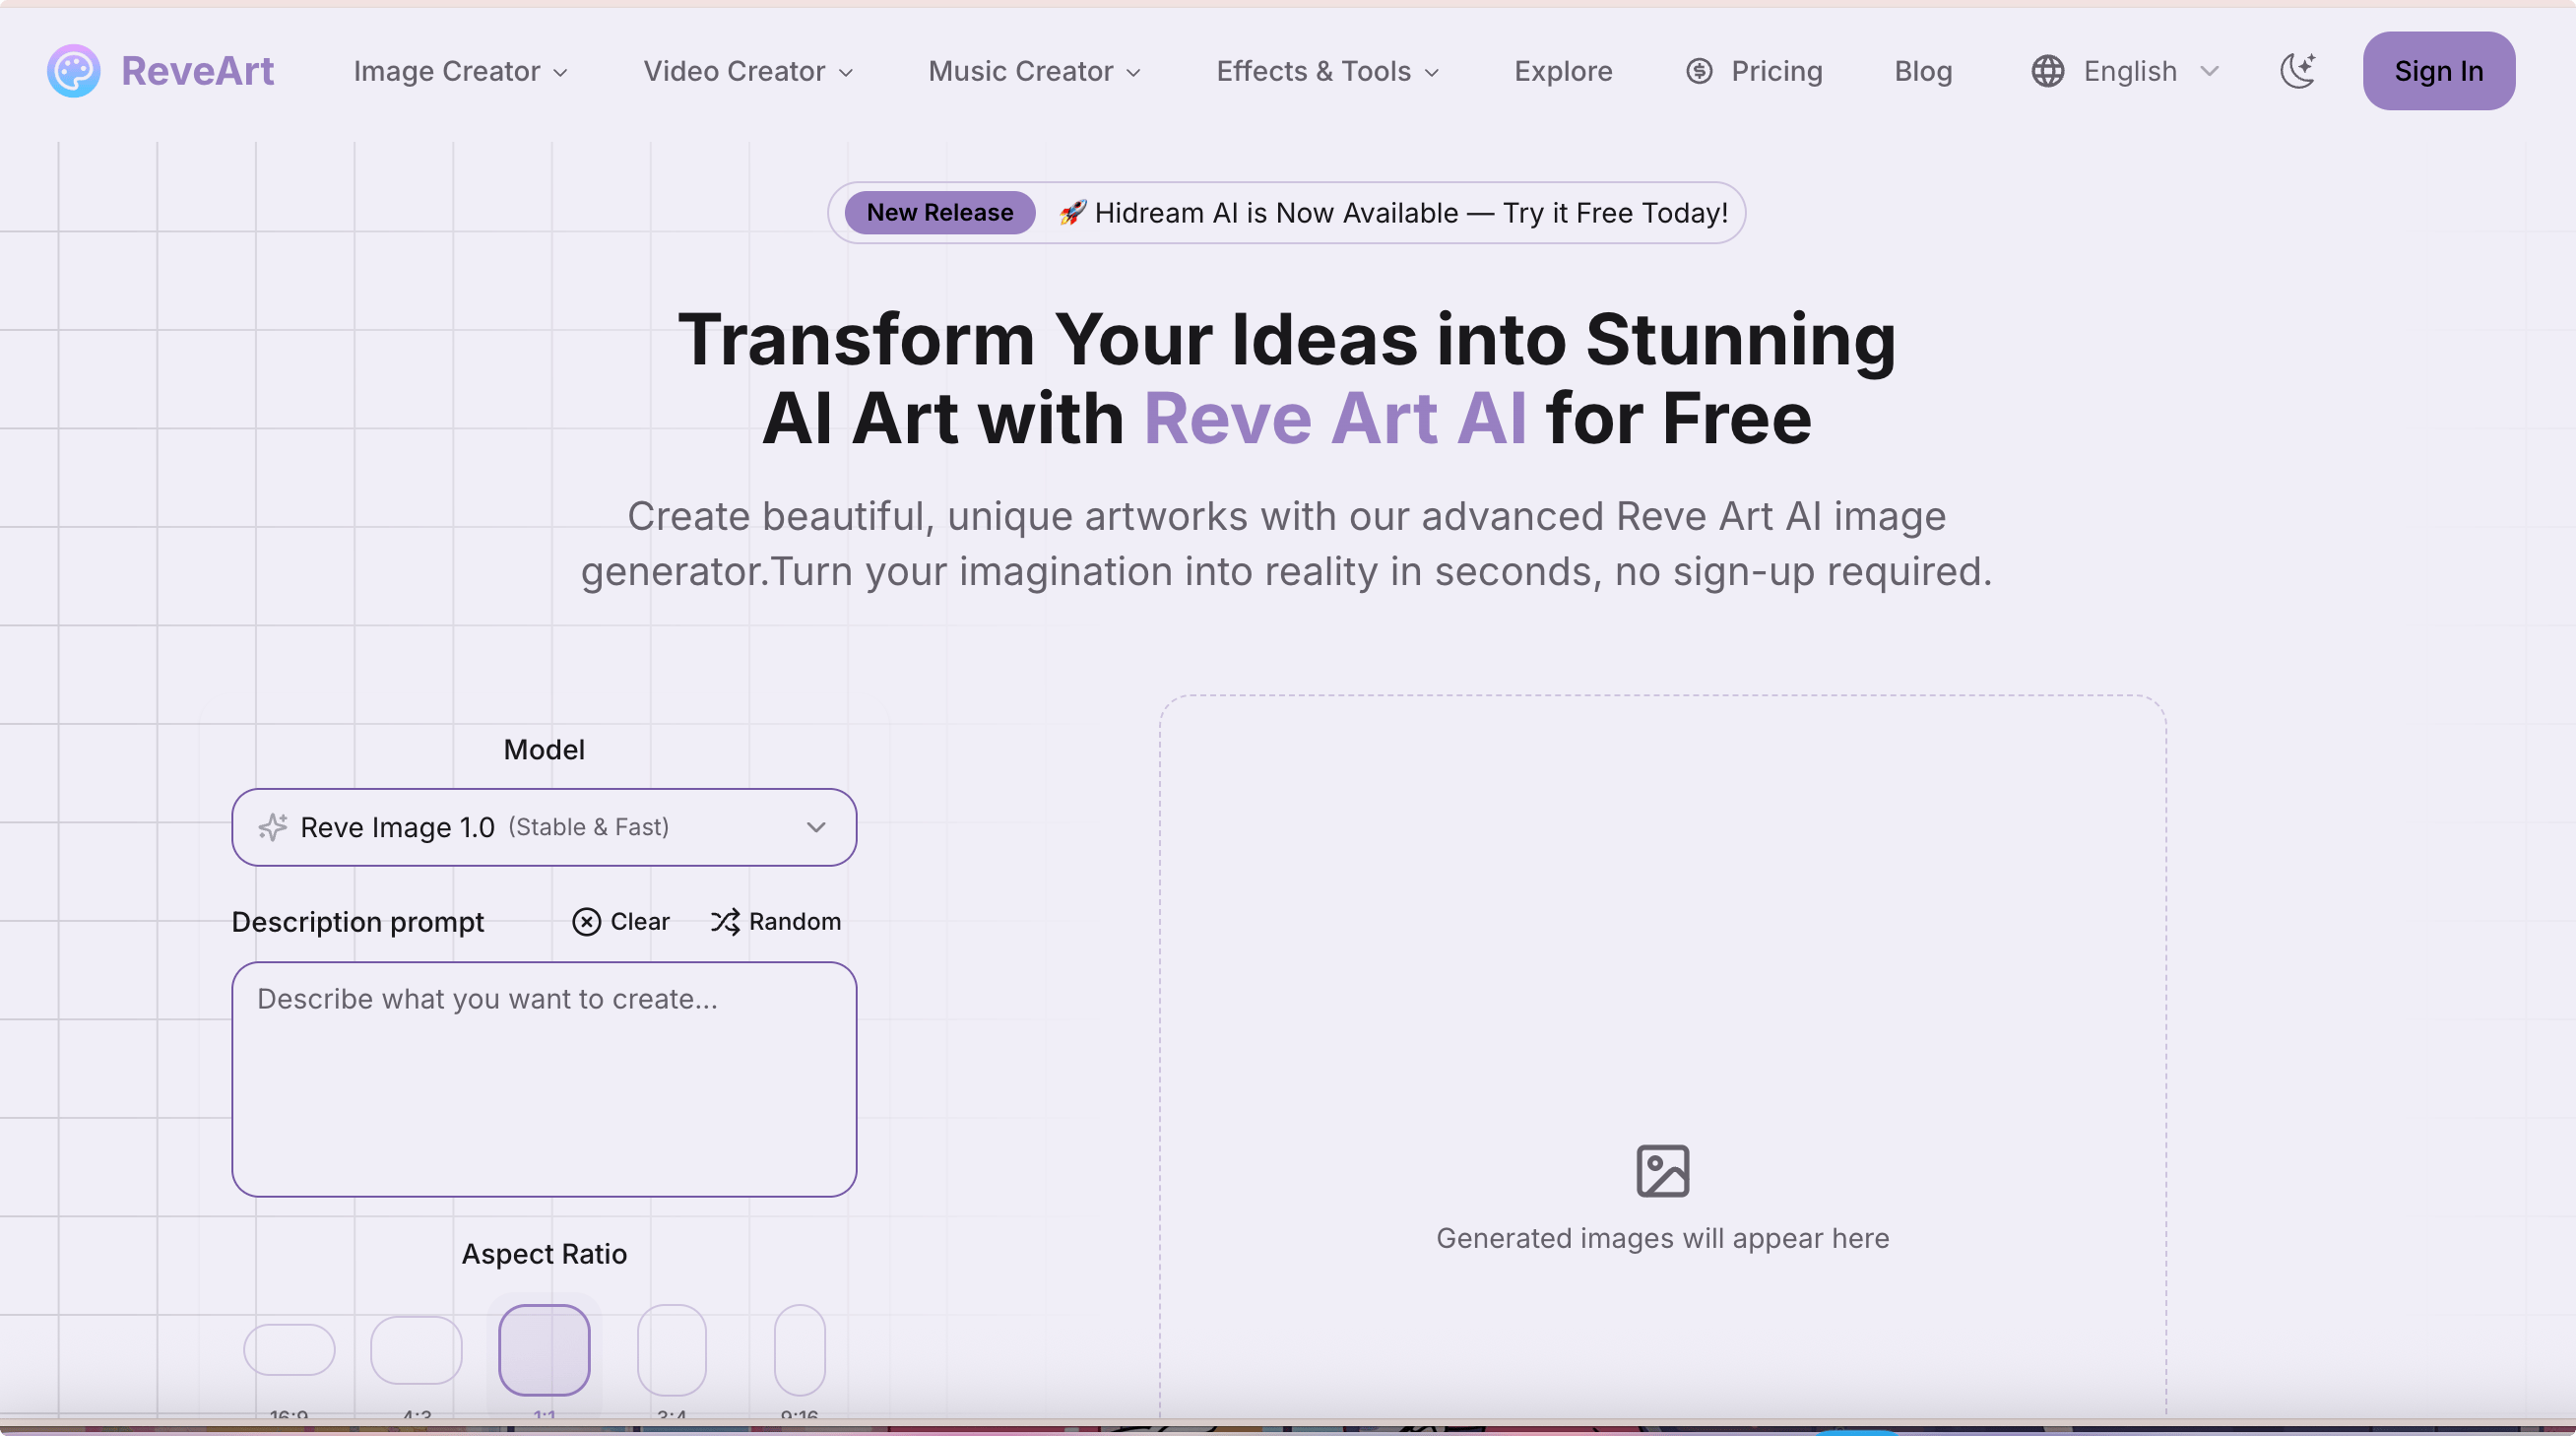Image resolution: width=2576 pixels, height=1436 pixels.
Task: Click the 'Model' label
Action: [x=544, y=749]
